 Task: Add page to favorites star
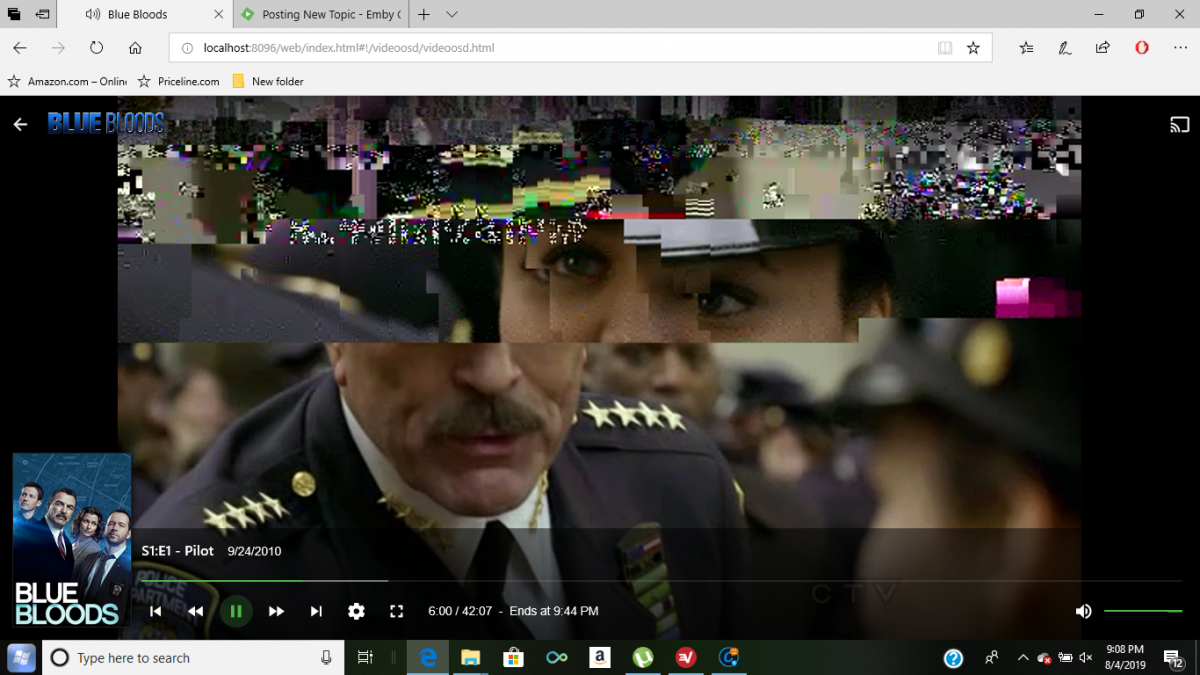[x=973, y=48]
